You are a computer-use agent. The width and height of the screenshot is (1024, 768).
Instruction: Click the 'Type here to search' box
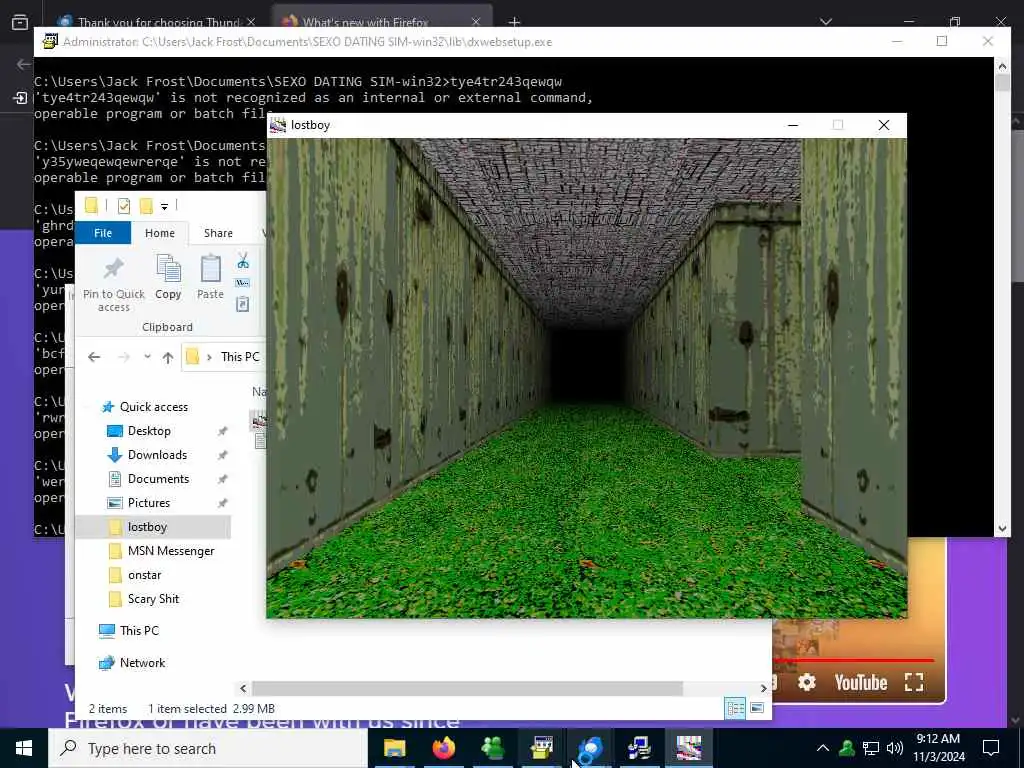pos(208,748)
